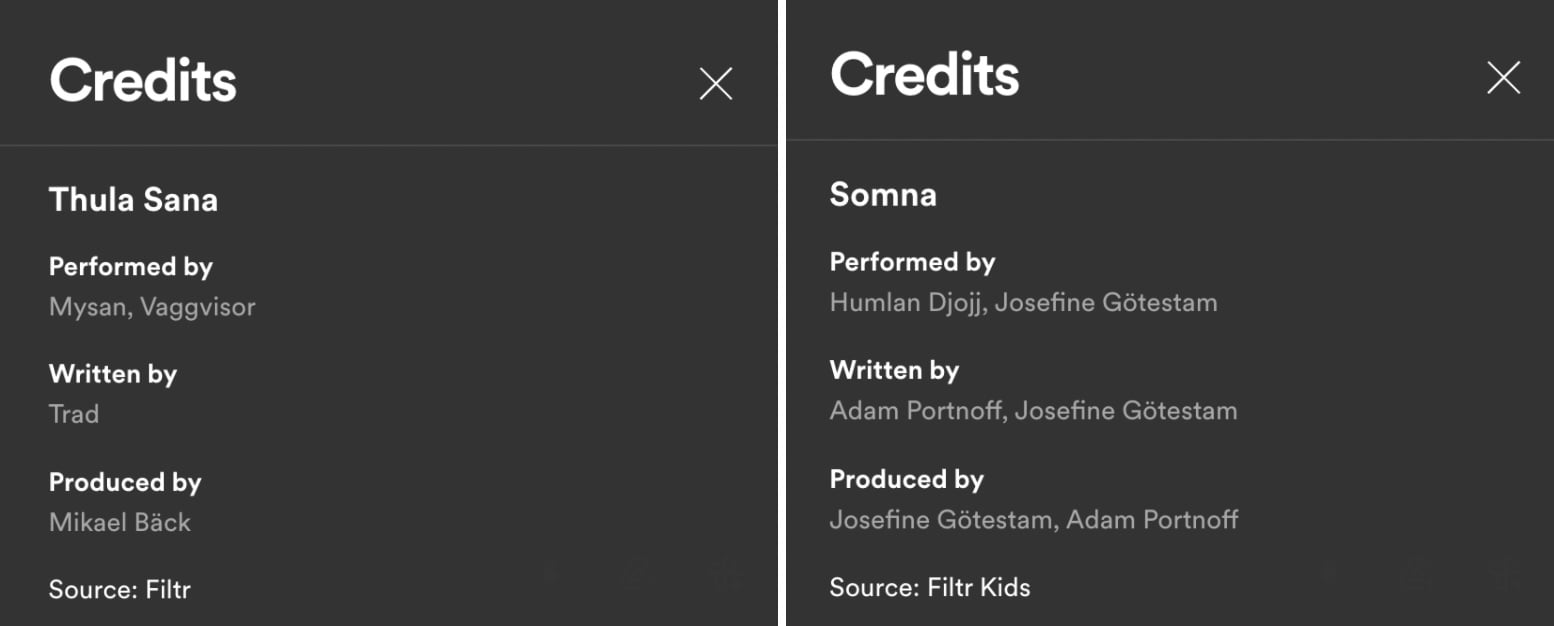
Task: Click the Somna song title
Action: pos(883,194)
